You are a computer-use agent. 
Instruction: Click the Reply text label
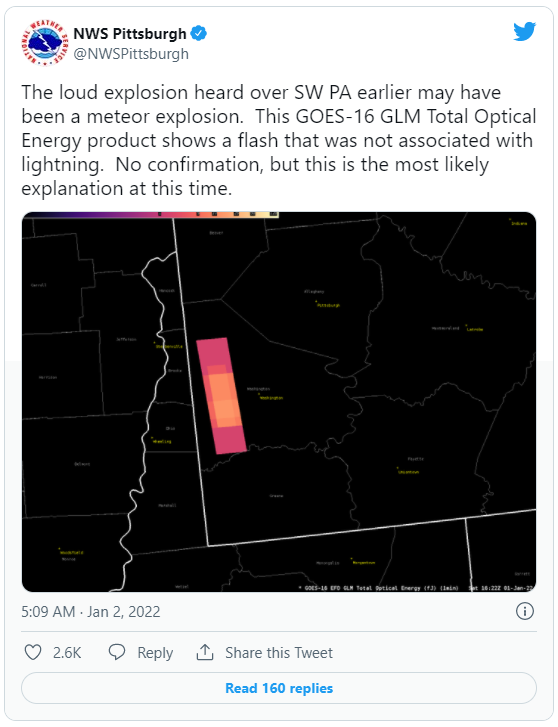tap(155, 653)
